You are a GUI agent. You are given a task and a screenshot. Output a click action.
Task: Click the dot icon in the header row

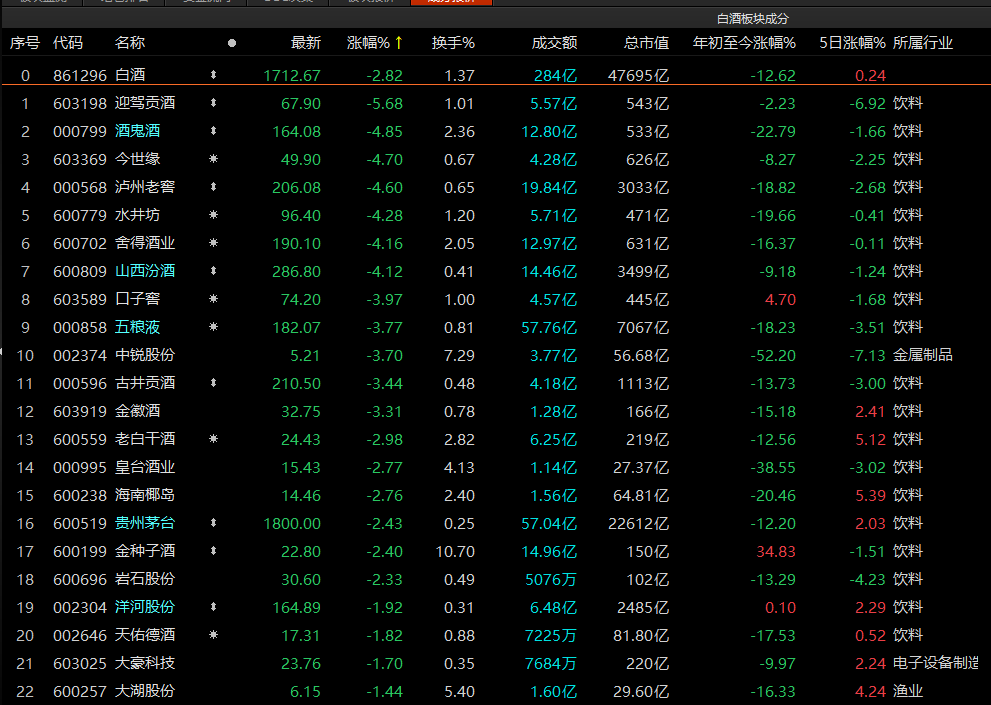[x=232, y=43]
